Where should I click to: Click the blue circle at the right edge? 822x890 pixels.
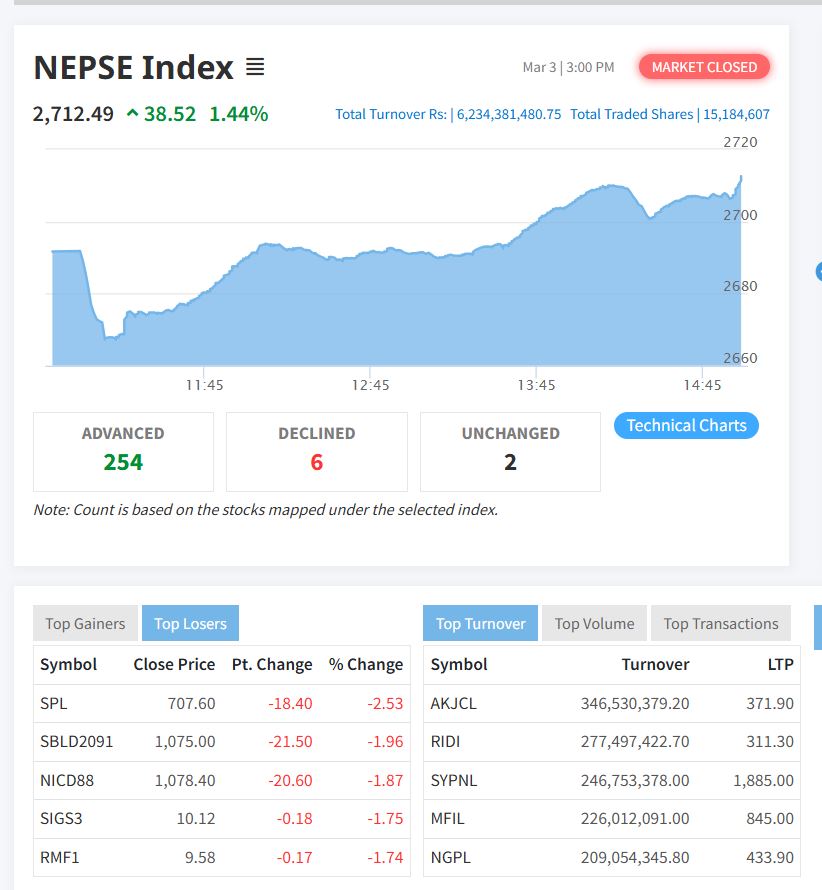coord(819,270)
